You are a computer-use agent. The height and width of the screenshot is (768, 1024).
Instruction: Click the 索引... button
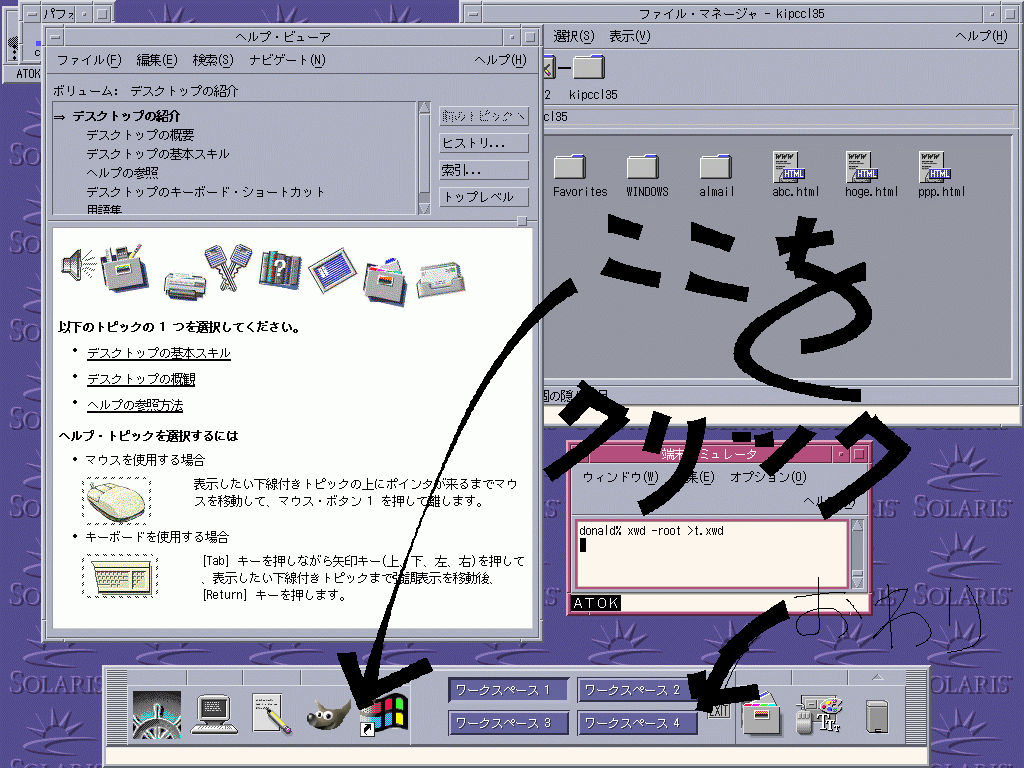[484, 170]
